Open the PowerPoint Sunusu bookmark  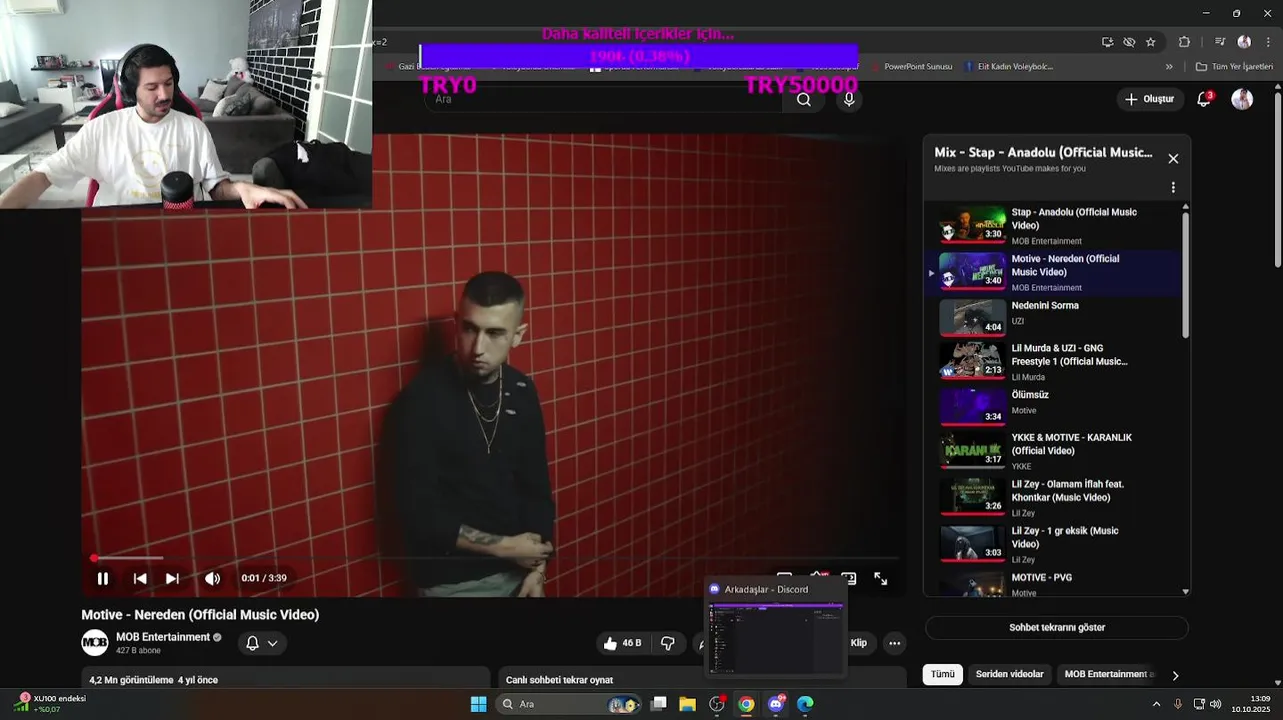pos(911,67)
